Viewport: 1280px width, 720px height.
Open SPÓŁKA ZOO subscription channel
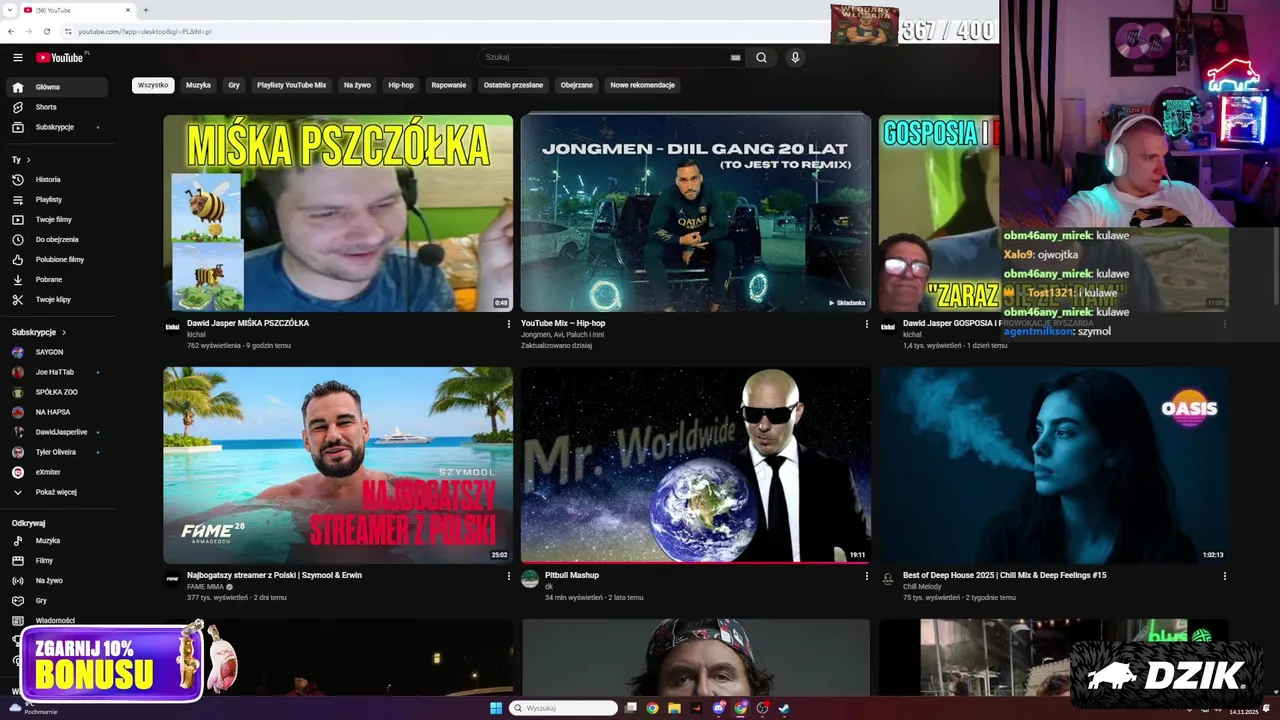[56, 392]
